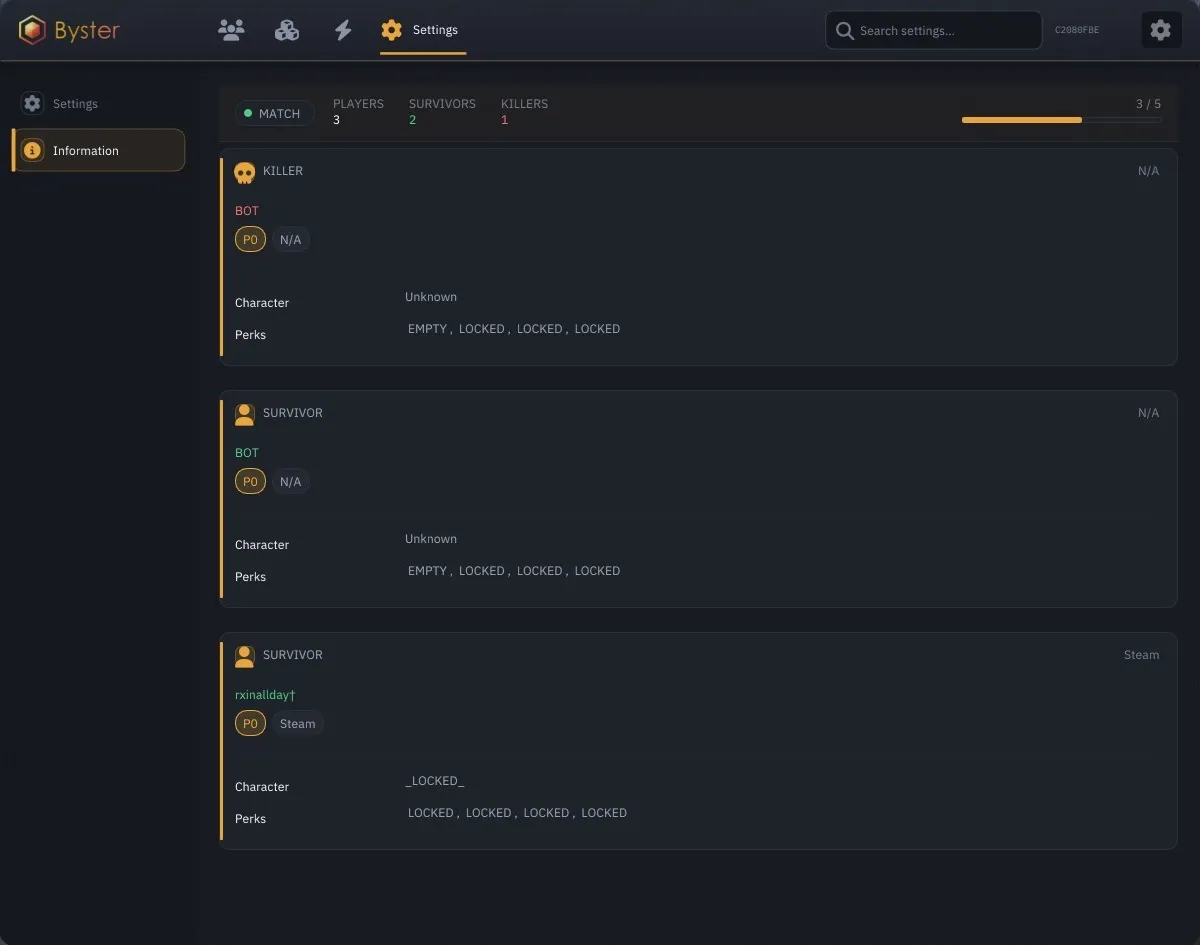Click the N/A badge on BOT survivor
This screenshot has width=1200, height=945.
pyautogui.click(x=290, y=481)
